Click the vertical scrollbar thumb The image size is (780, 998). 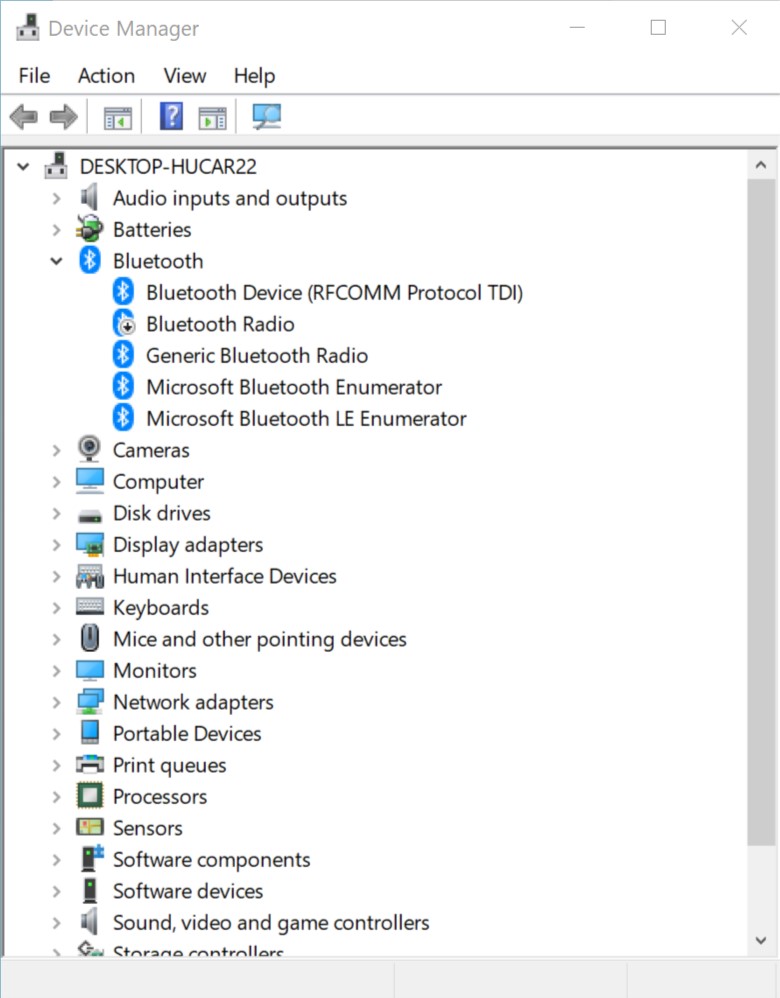point(761,512)
